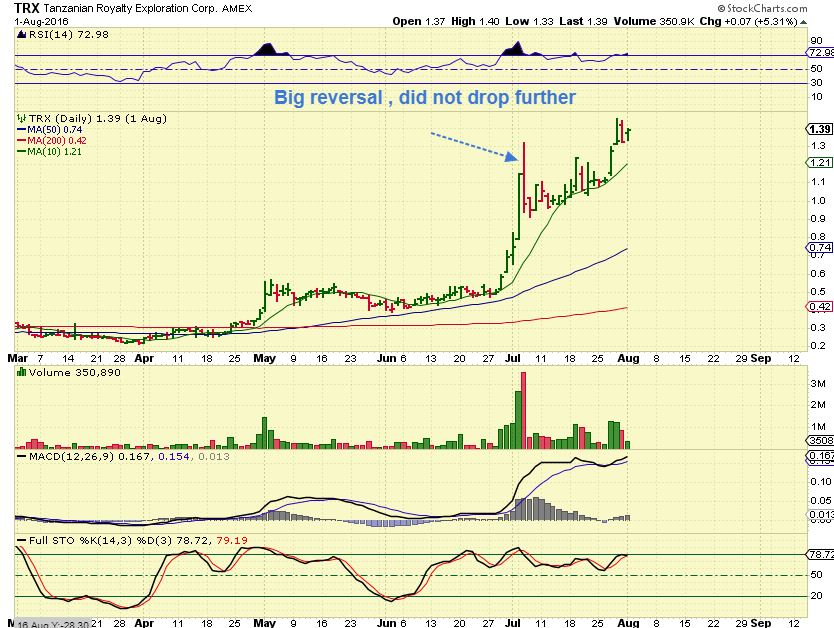Click the Tanzanian Royalty Exploration Corp. title
The height and width of the screenshot is (628, 834).
coord(130,9)
